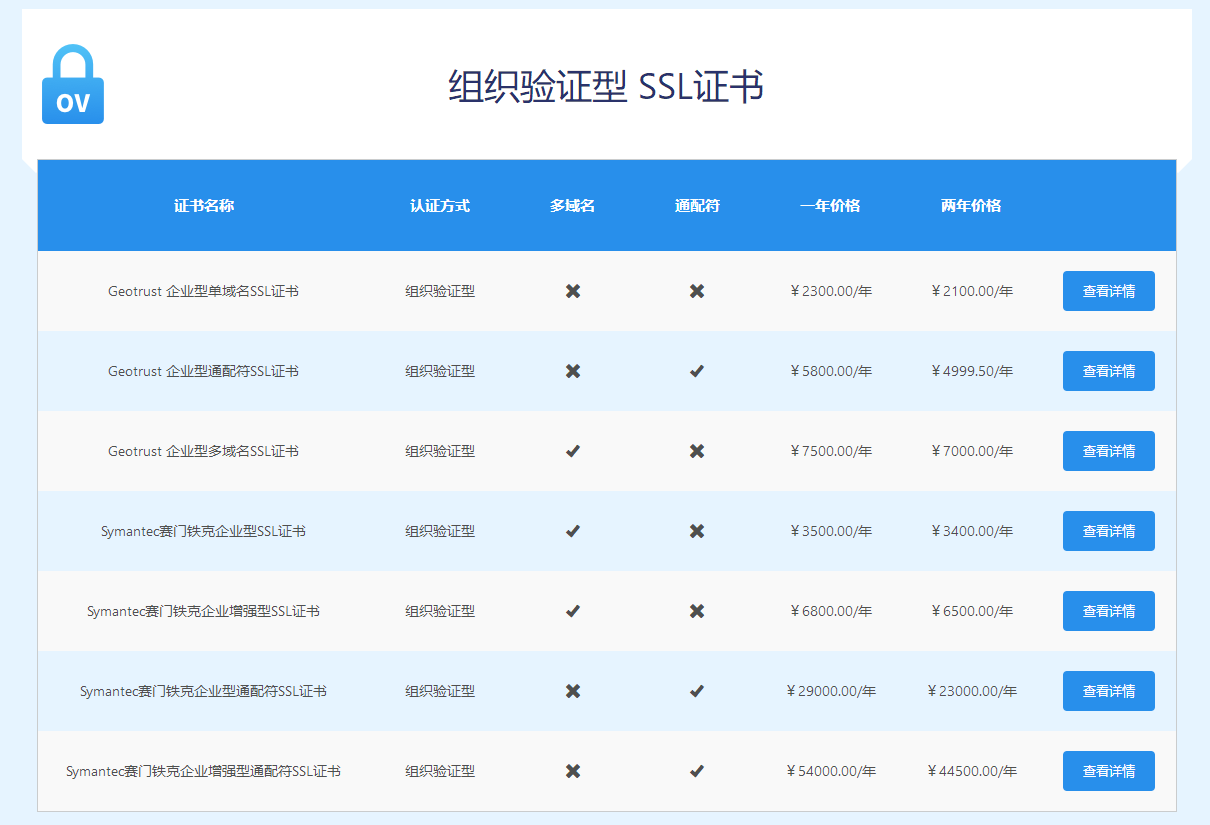1210x825 pixels.
Task: Click 组织验证型 in the Symantec赛门铁克企业增强型SSL证书 row
Action: pos(440,611)
